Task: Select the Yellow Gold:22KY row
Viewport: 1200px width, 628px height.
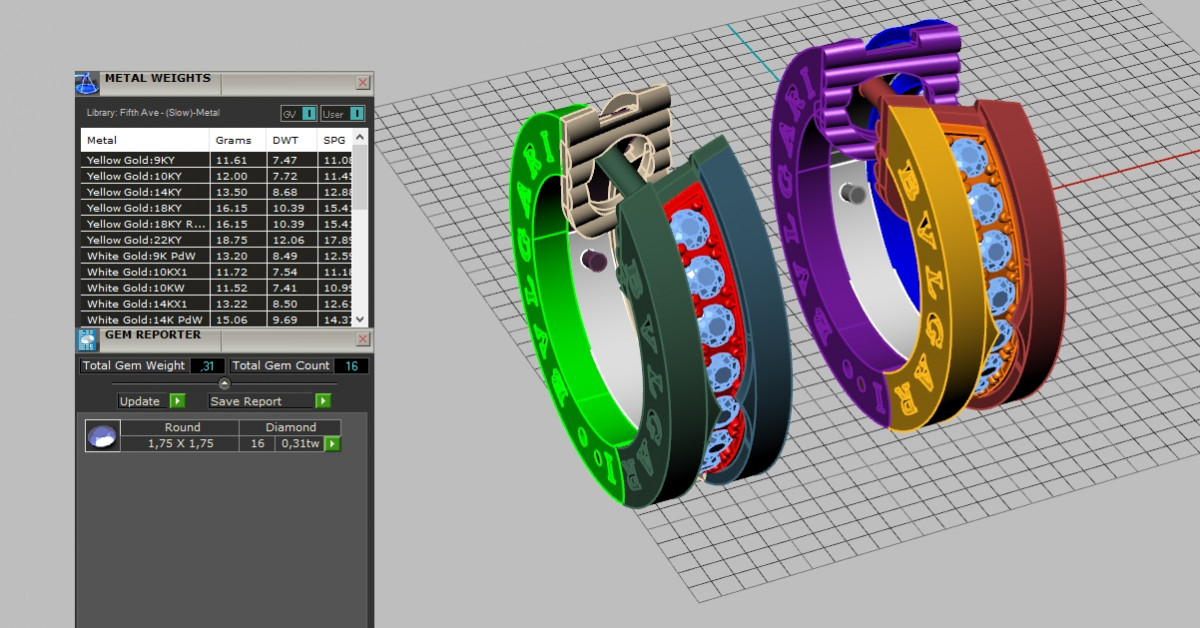Action: (x=218, y=240)
